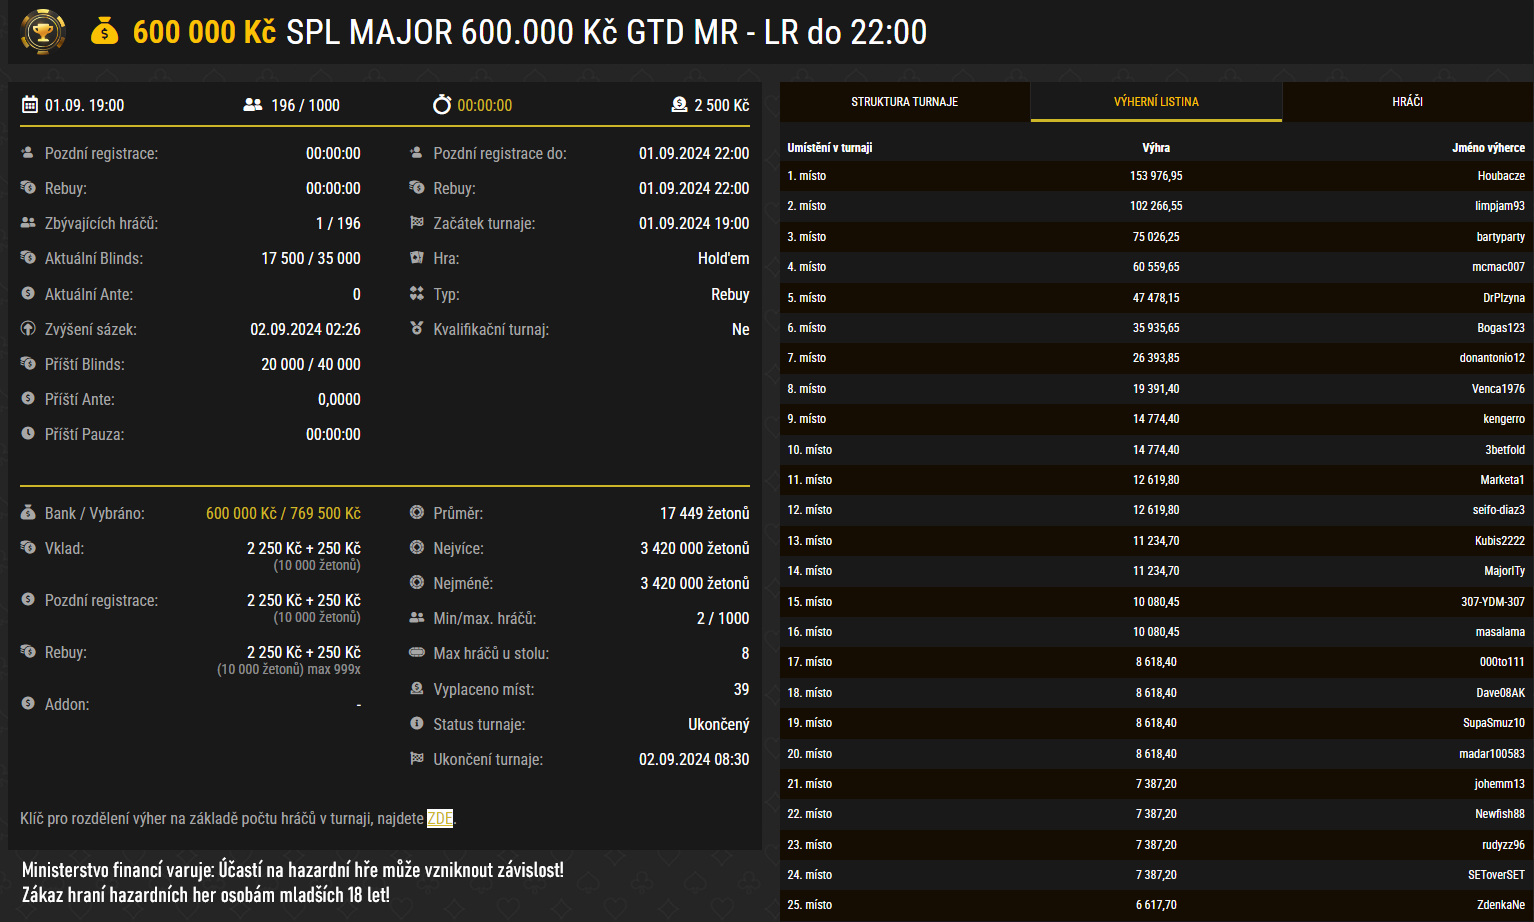Click the Jméno výherce column header

click(x=1488, y=148)
